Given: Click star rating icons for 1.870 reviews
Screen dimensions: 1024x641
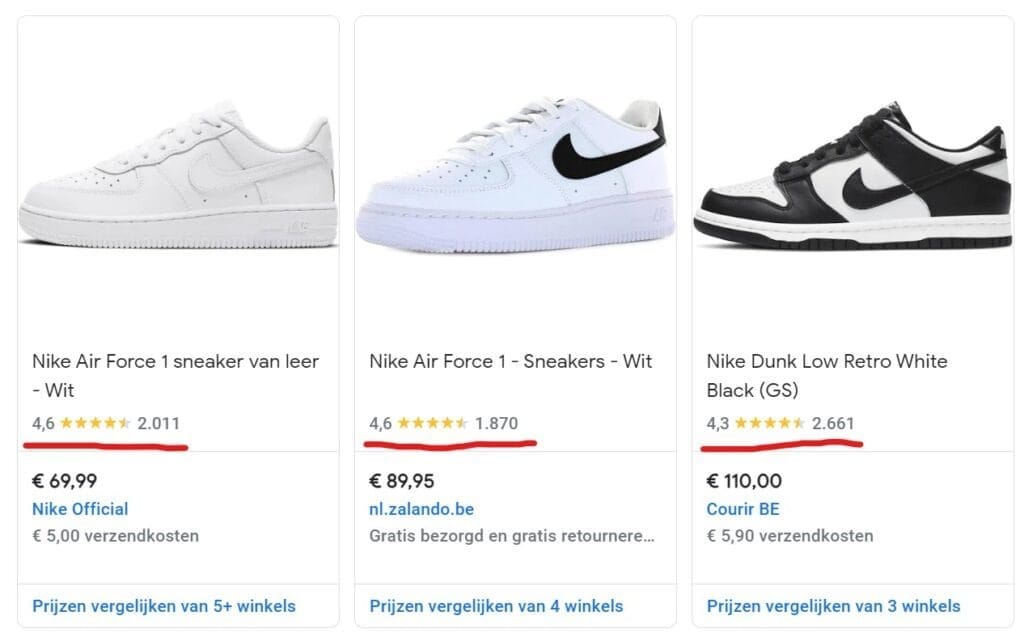Looking at the screenshot, I should coord(433,423).
